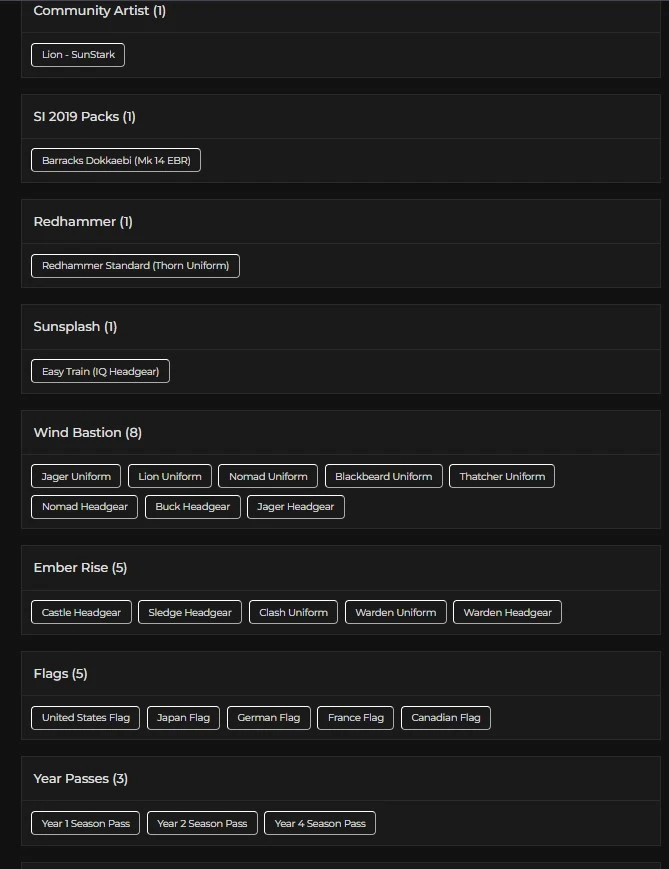Select the Japan Flag item
This screenshot has height=869, width=669.
coord(183,718)
